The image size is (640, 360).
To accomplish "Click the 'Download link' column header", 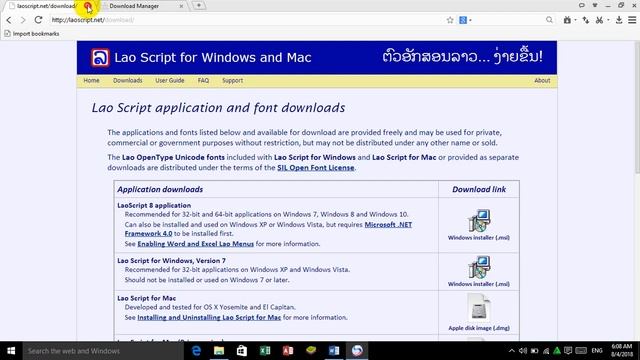I will coord(479,189).
